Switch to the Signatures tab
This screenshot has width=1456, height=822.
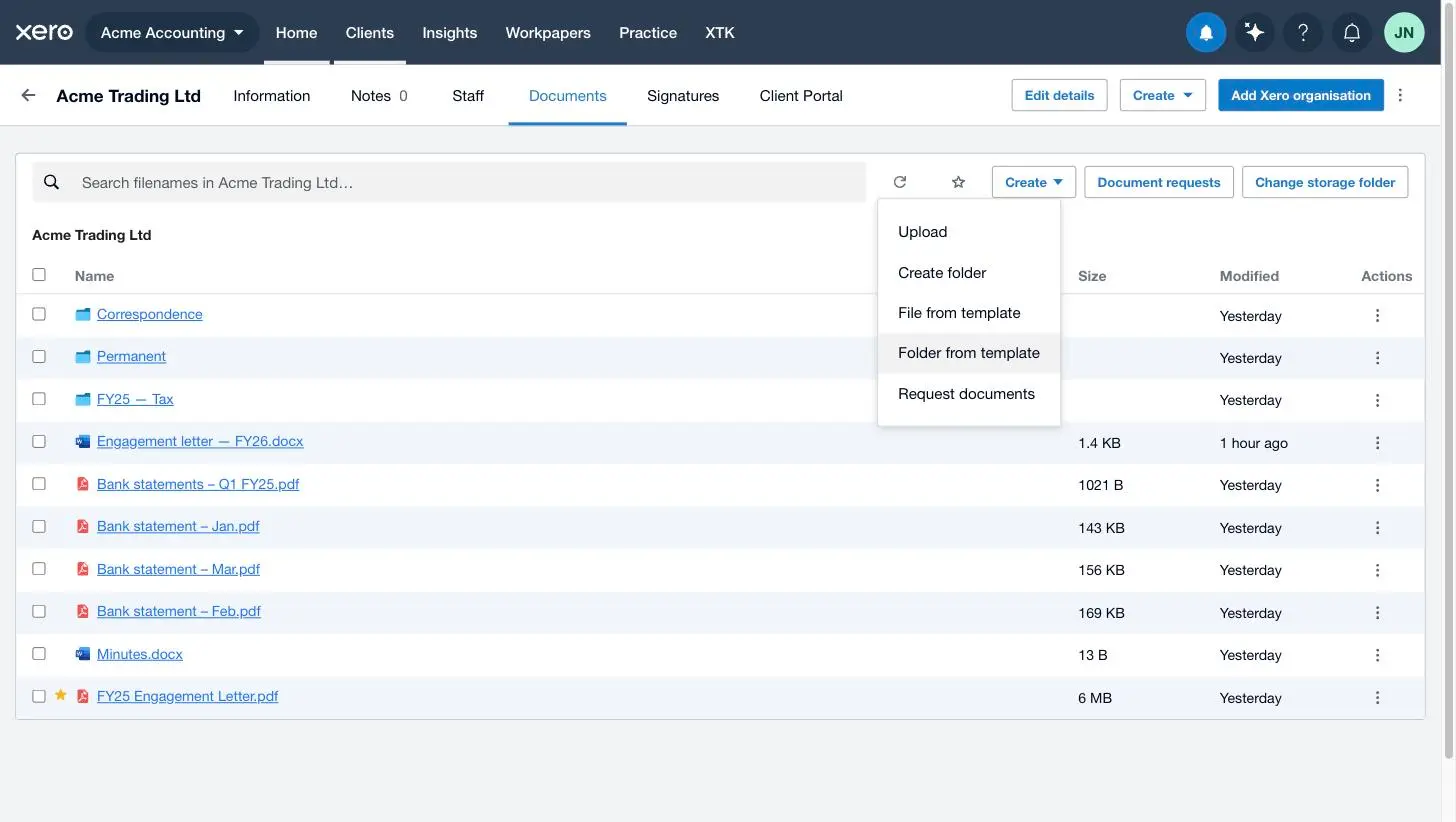683,96
